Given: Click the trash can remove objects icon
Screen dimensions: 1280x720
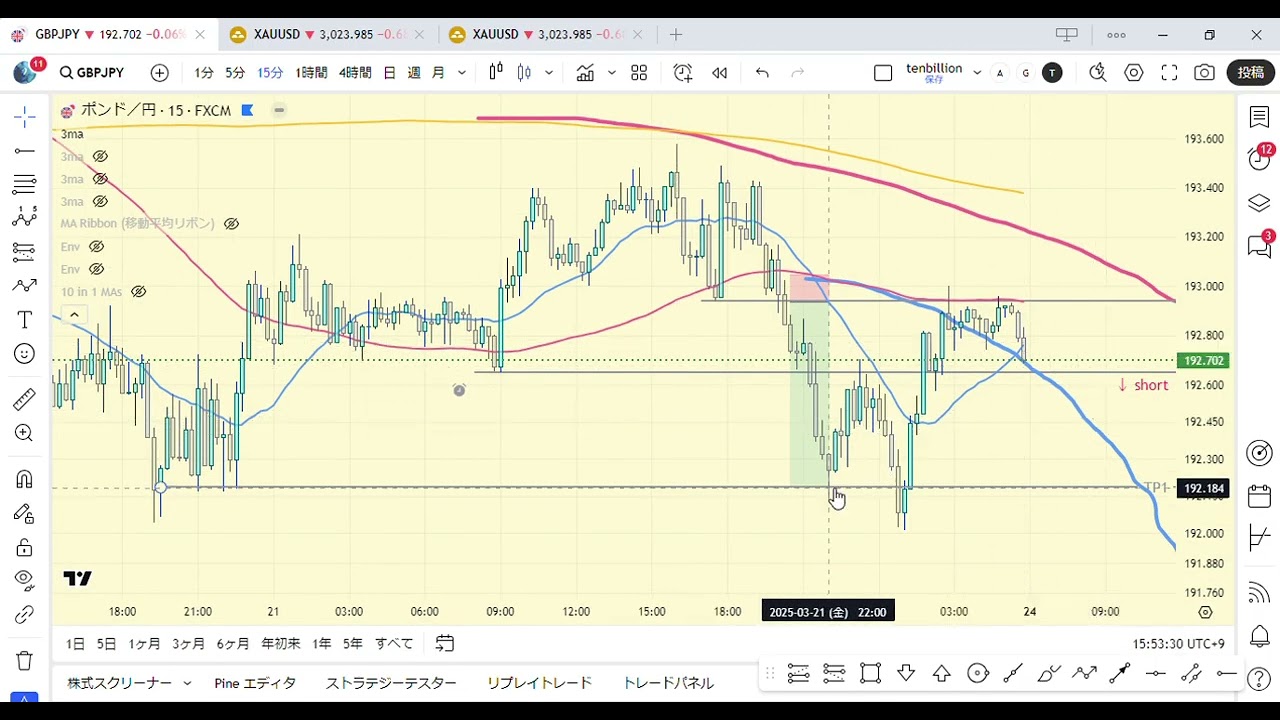Looking at the screenshot, I should (24, 661).
